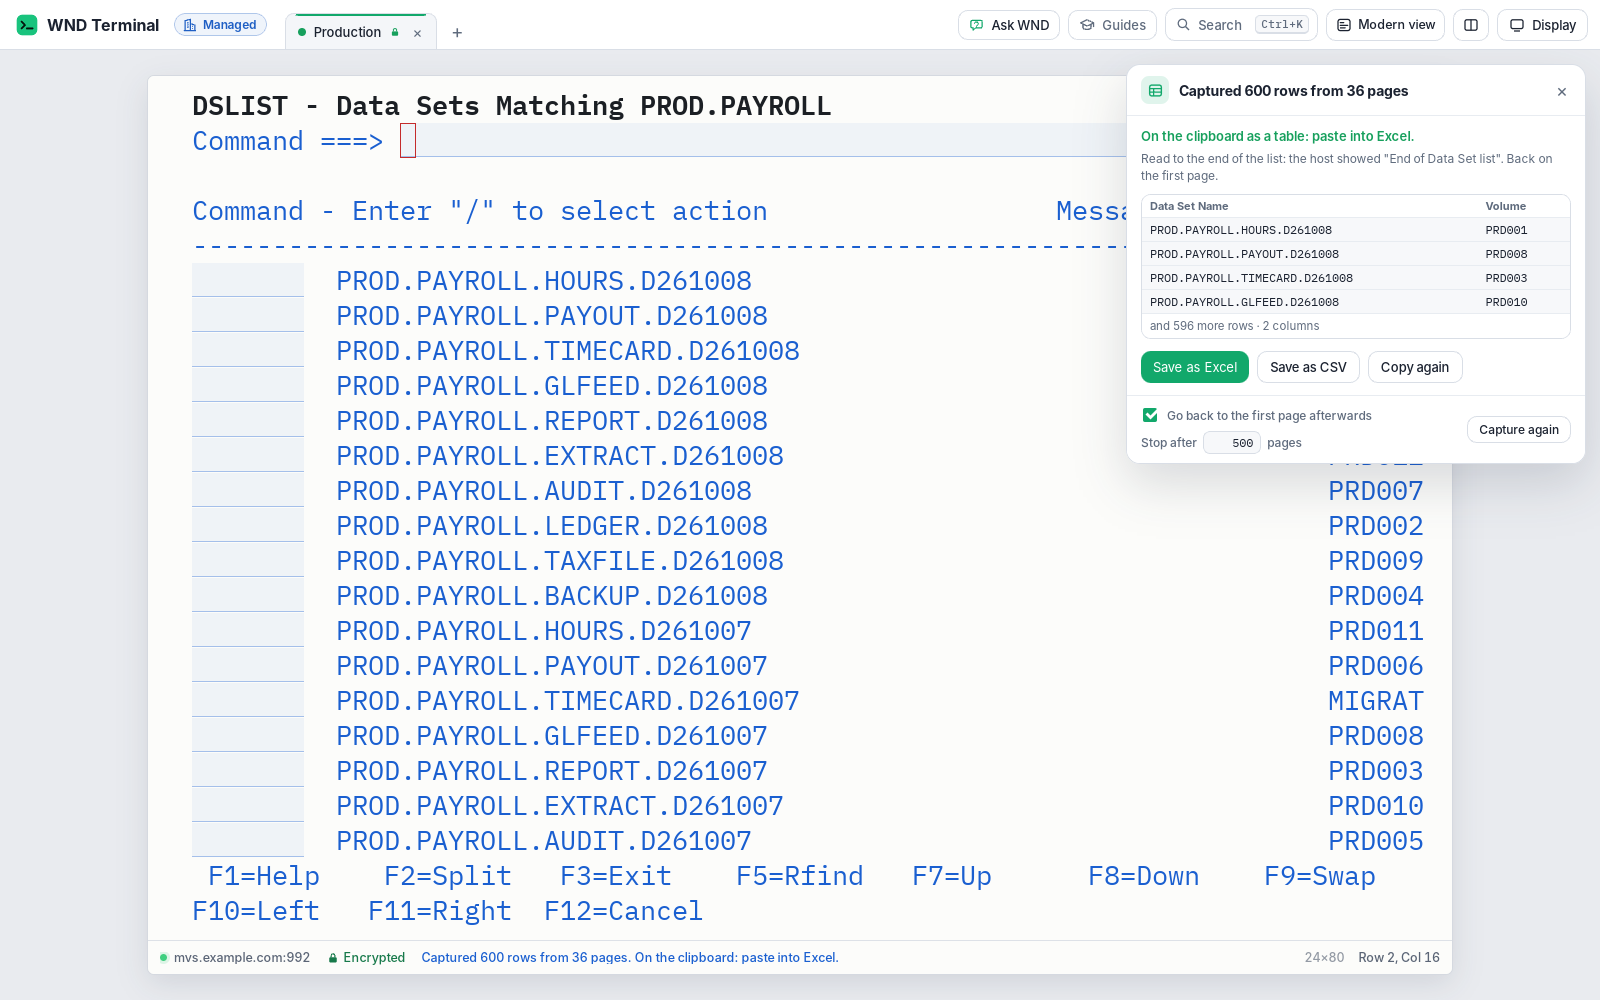Screen dimensions: 1600x1000
Task: Click the F1=Help function key
Action: click(264, 876)
